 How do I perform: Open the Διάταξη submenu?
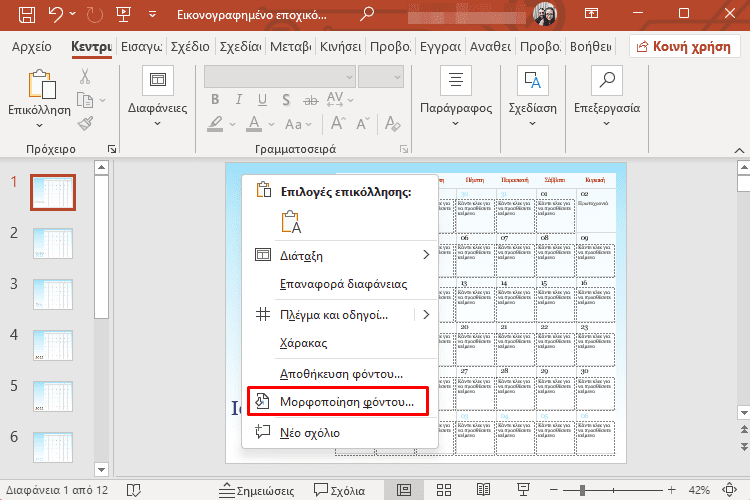tap(340, 256)
